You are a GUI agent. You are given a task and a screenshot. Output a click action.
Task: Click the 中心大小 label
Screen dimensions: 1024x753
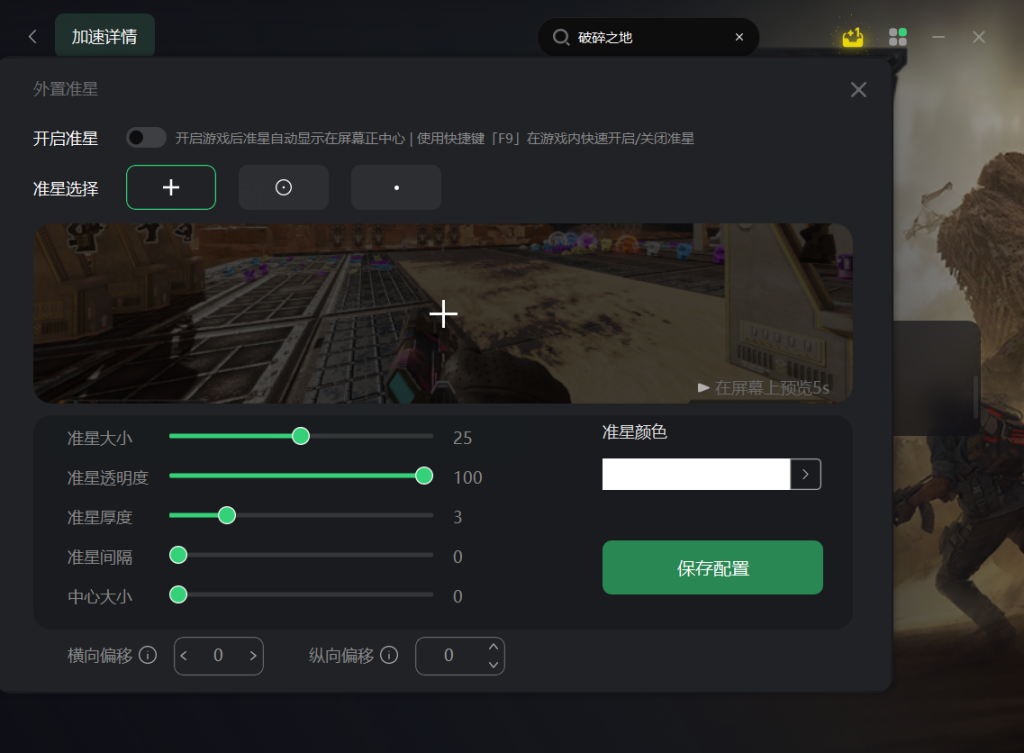100,597
